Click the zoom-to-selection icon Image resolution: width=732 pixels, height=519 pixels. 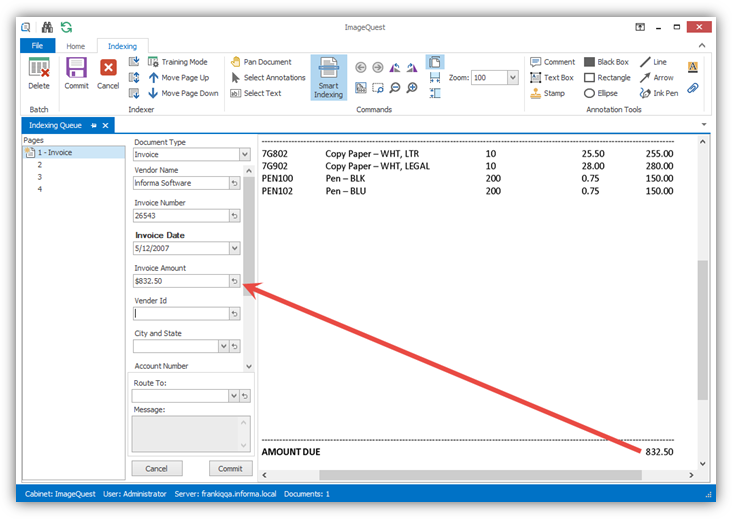[378, 88]
